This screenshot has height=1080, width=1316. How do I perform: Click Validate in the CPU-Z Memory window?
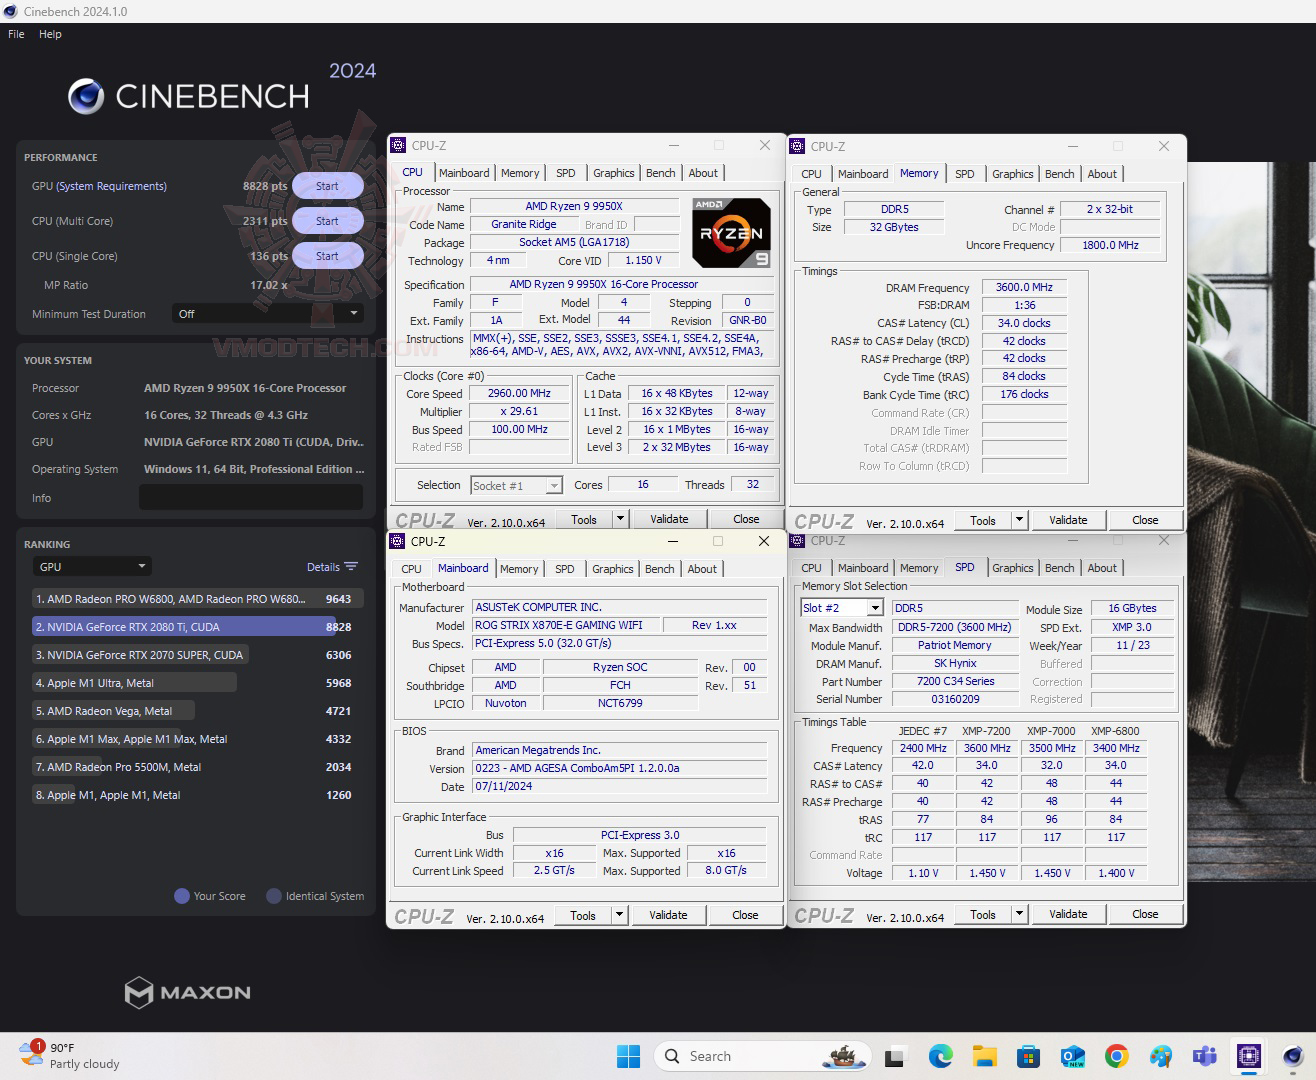1068,519
